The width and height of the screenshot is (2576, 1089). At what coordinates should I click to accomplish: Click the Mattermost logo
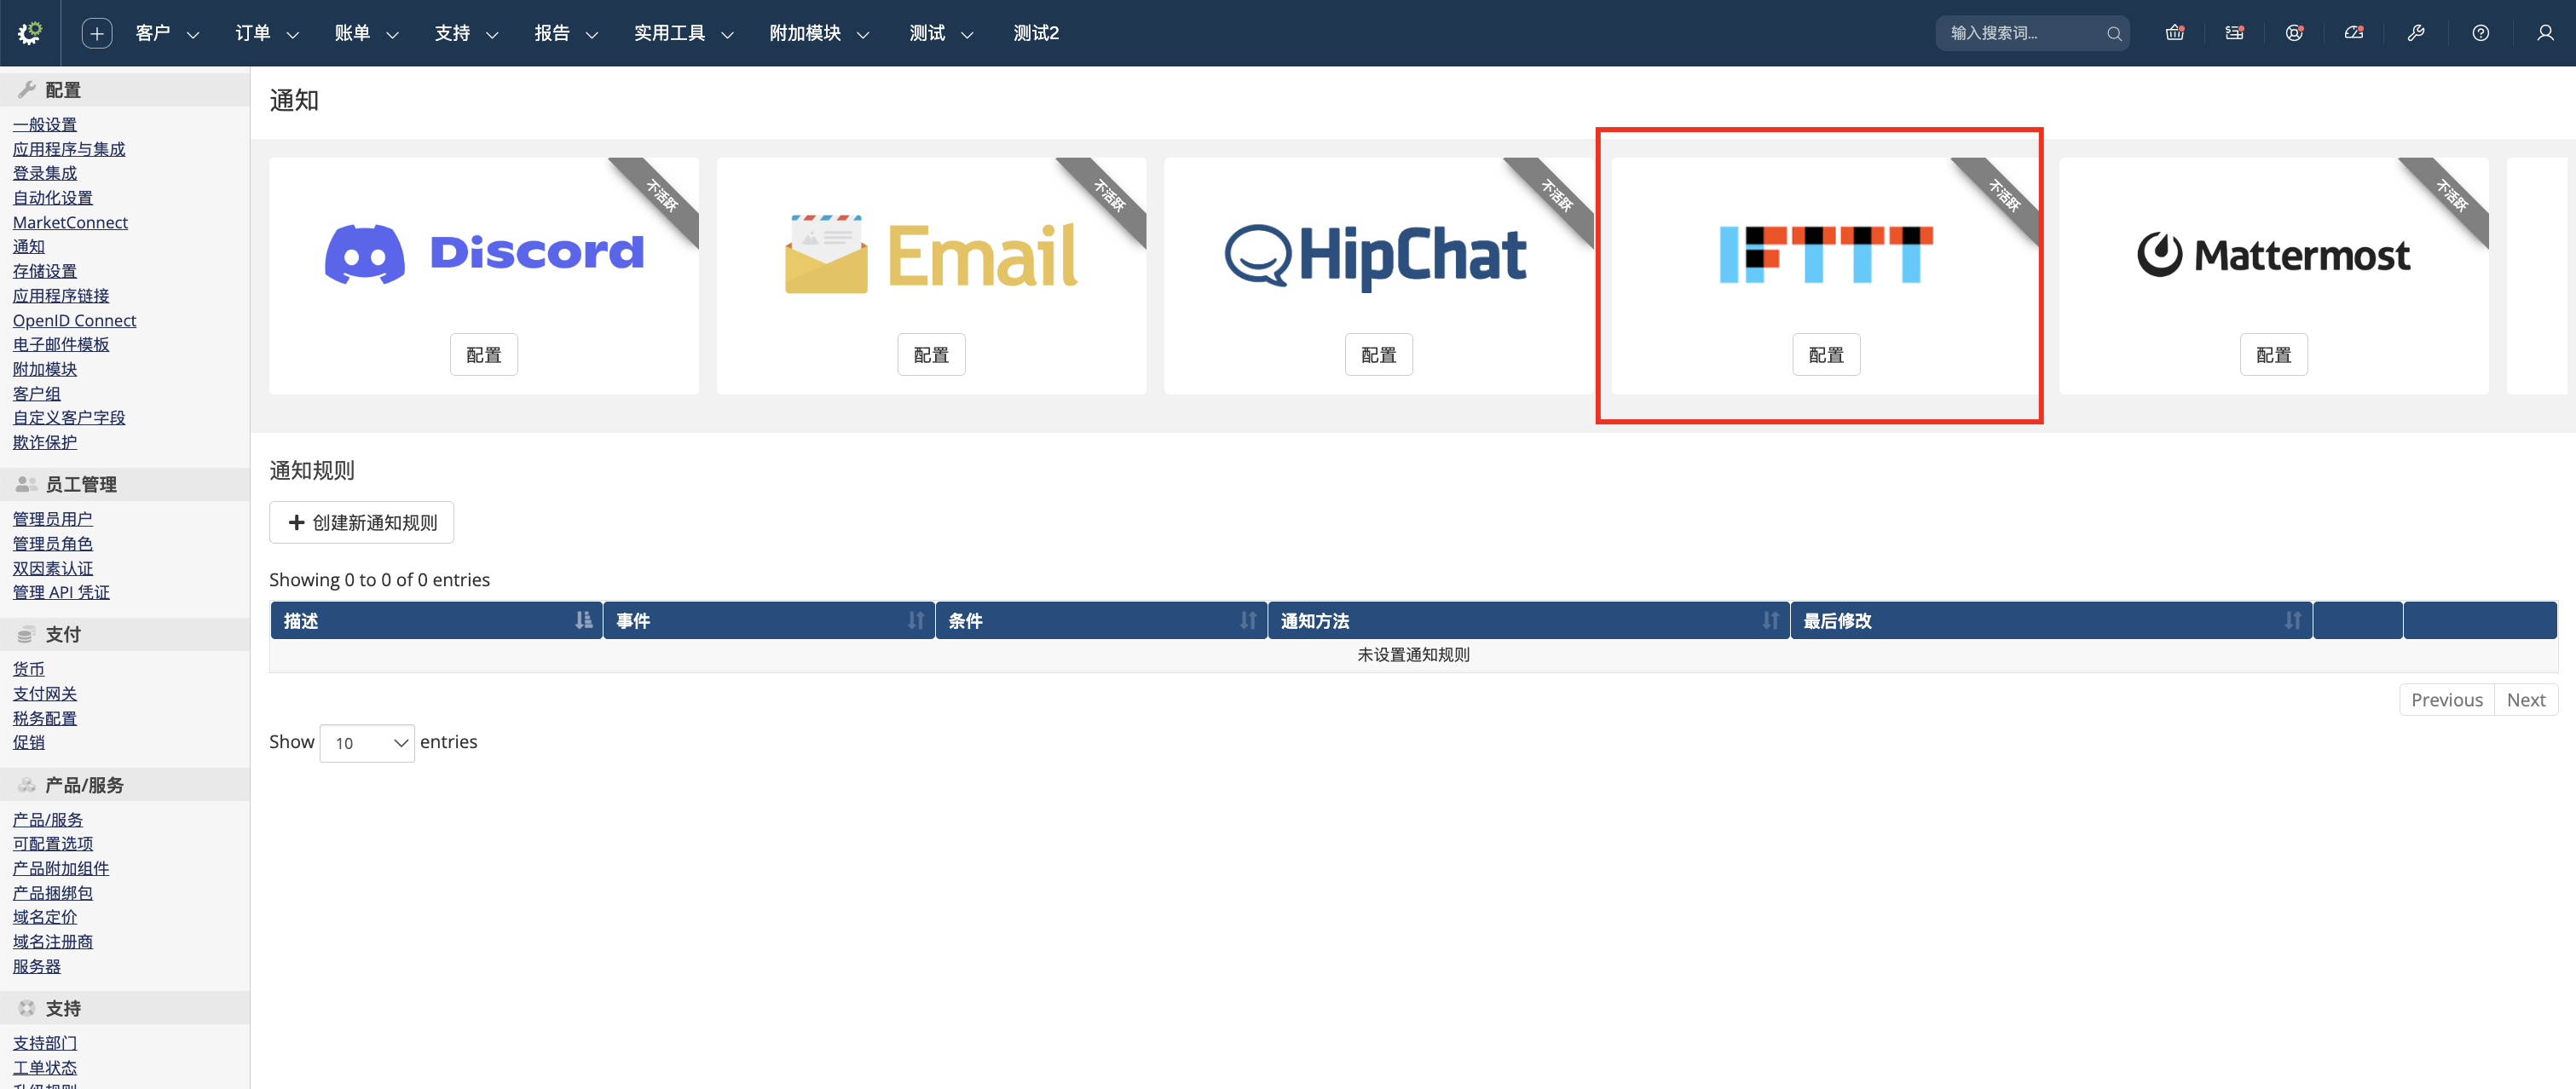click(x=2273, y=255)
